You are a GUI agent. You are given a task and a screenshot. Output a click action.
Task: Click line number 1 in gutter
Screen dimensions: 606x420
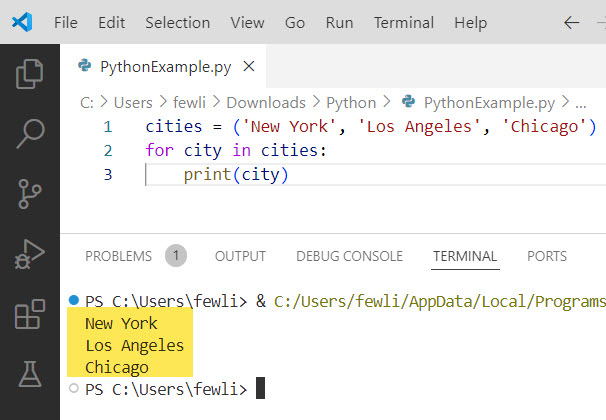[108, 127]
